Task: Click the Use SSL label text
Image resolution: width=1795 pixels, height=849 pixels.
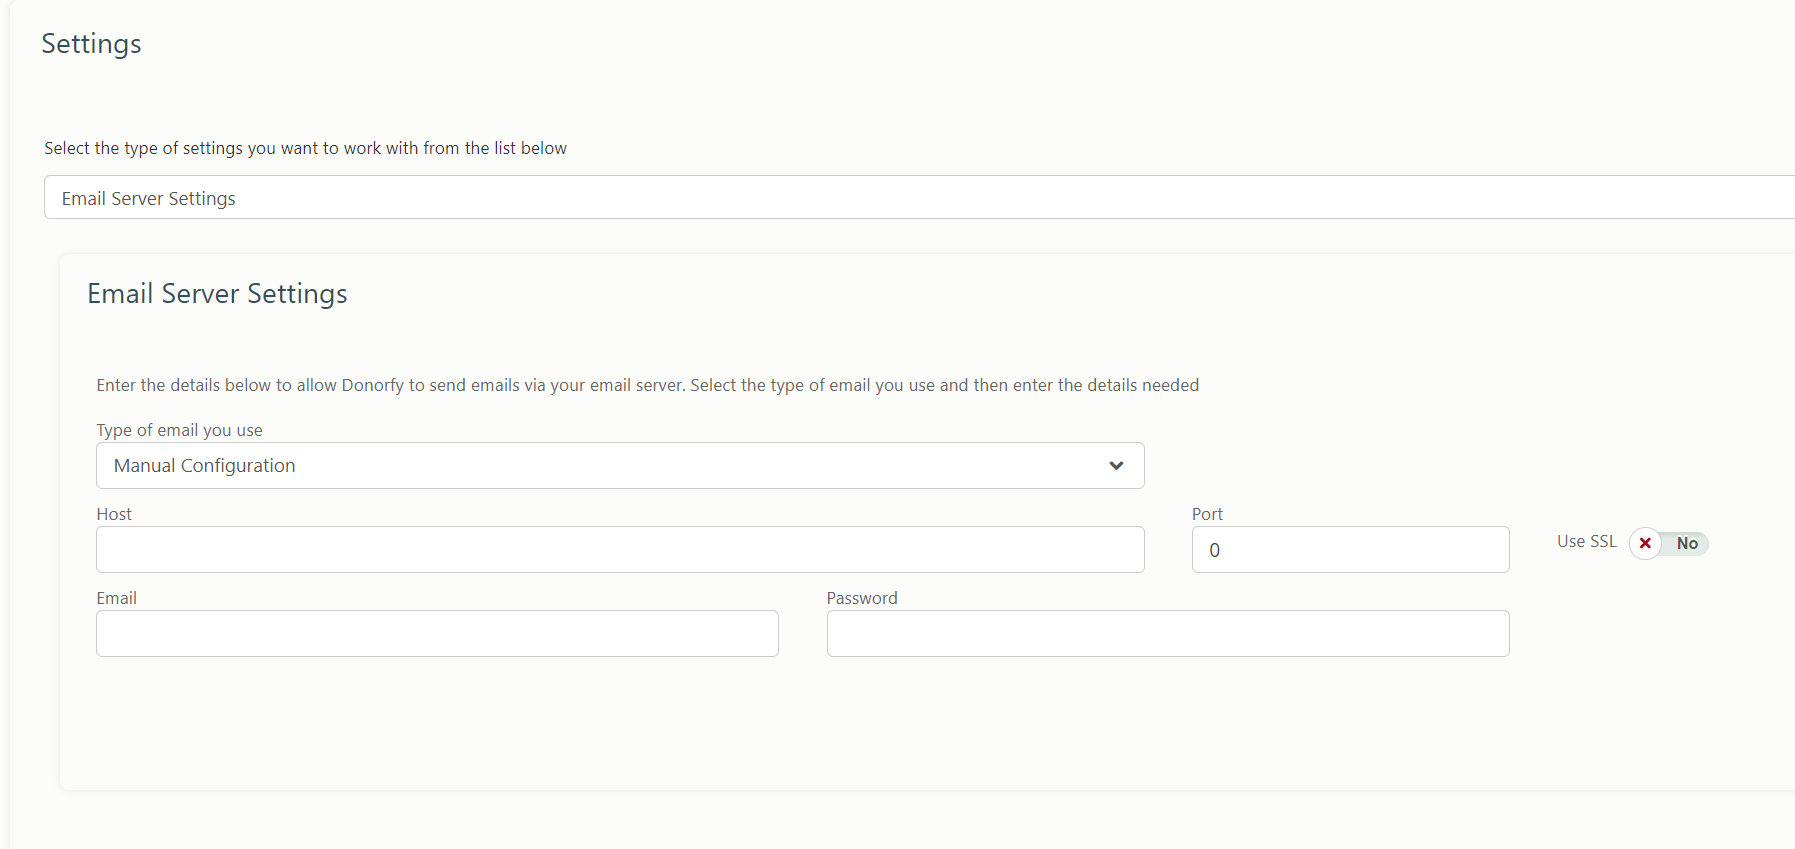Action: tap(1586, 541)
